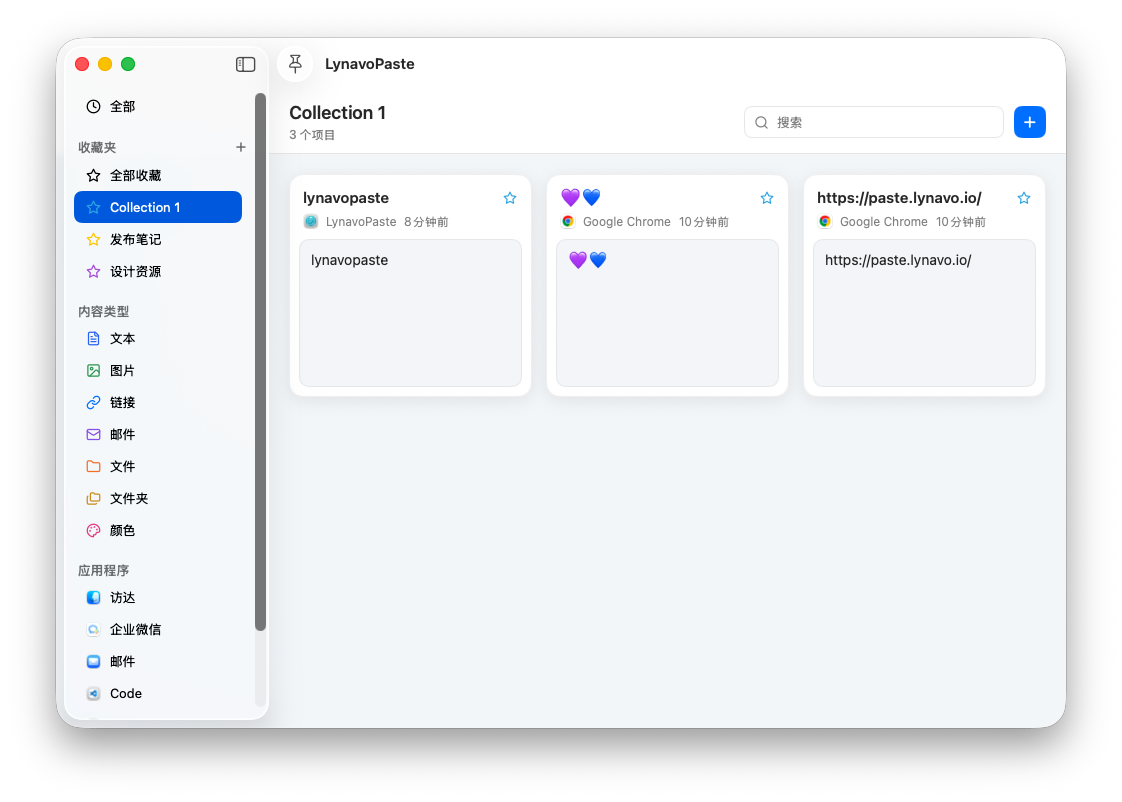Click the sidebar vertical scrollbar
1122x802 pixels.
tap(260, 362)
